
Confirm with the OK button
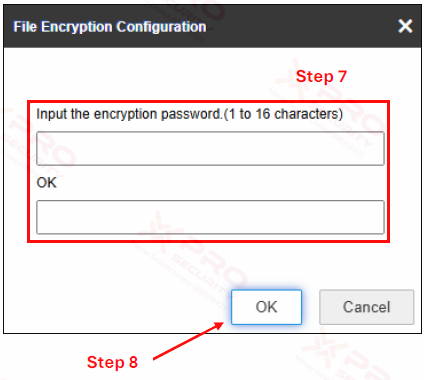[x=266, y=307]
